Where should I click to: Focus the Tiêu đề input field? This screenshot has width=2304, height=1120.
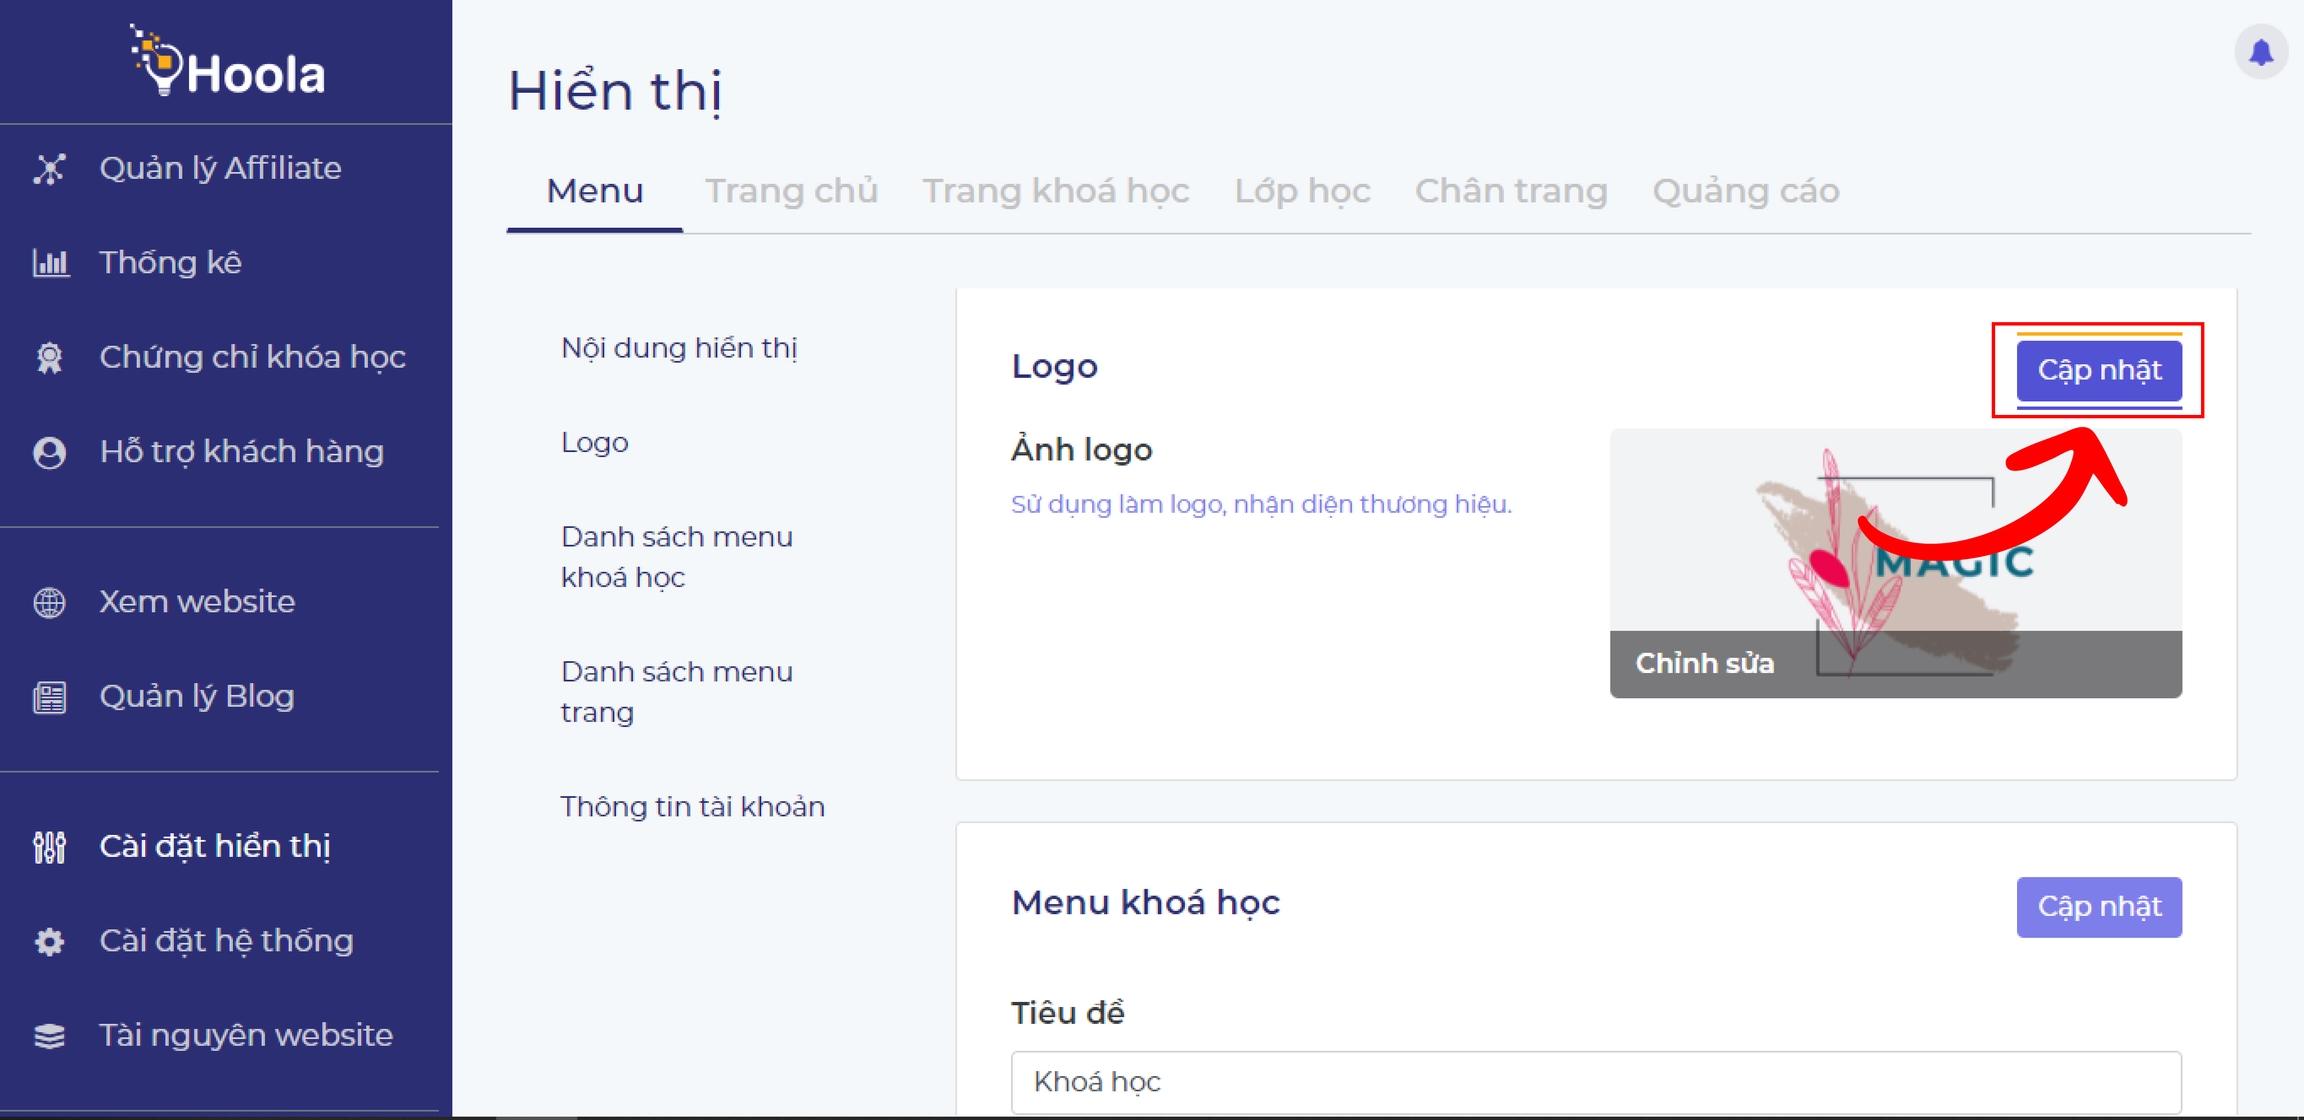coord(1595,1082)
